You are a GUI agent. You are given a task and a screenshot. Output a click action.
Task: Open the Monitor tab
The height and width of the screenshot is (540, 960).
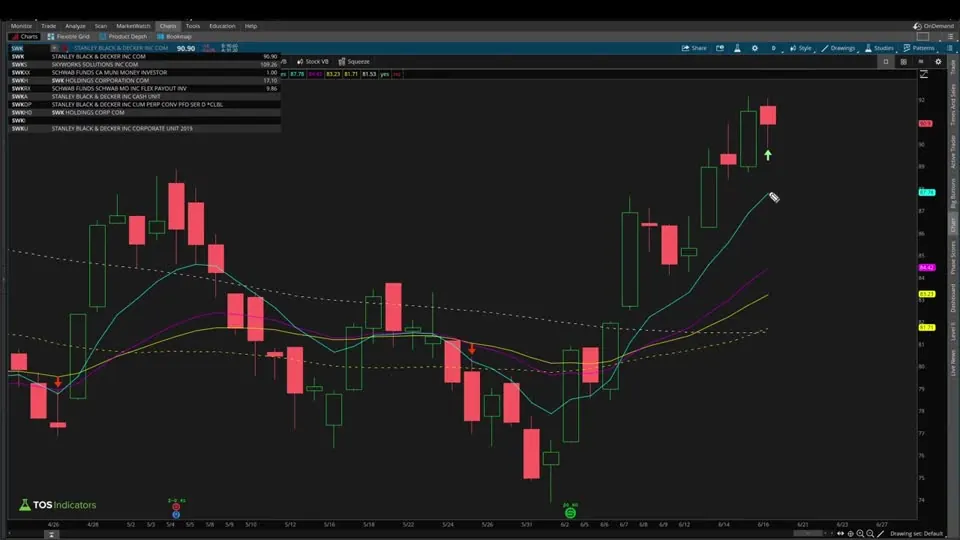pyautogui.click(x=21, y=26)
